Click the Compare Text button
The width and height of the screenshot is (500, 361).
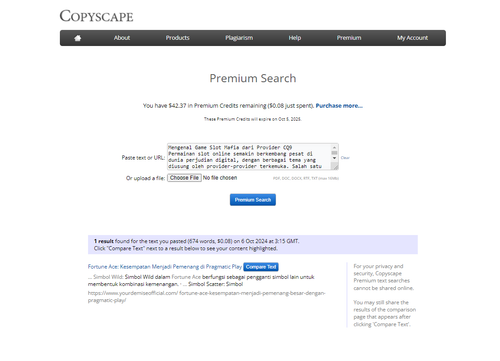261,267
